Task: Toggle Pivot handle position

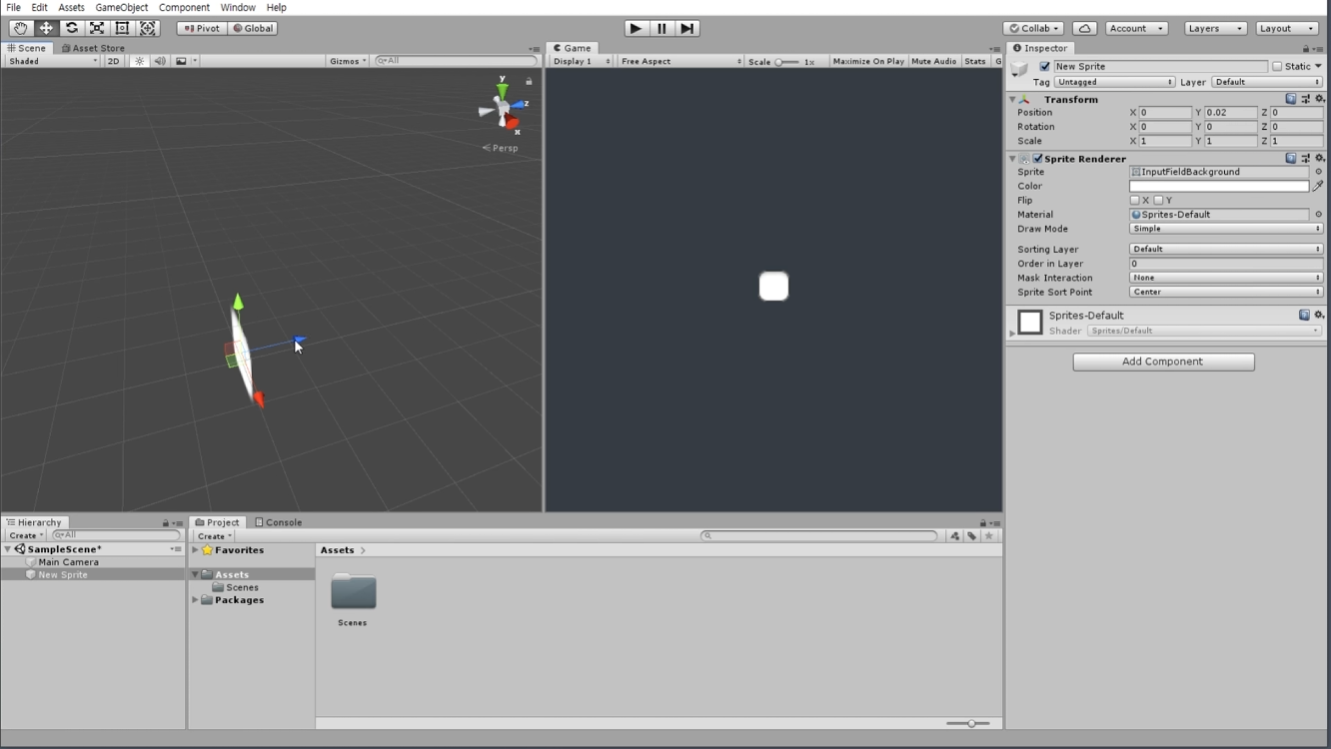Action: pyautogui.click(x=202, y=28)
